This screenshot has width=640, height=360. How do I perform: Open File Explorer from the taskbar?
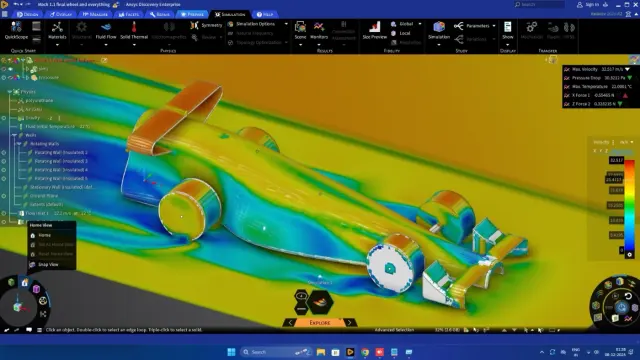(x=321, y=352)
